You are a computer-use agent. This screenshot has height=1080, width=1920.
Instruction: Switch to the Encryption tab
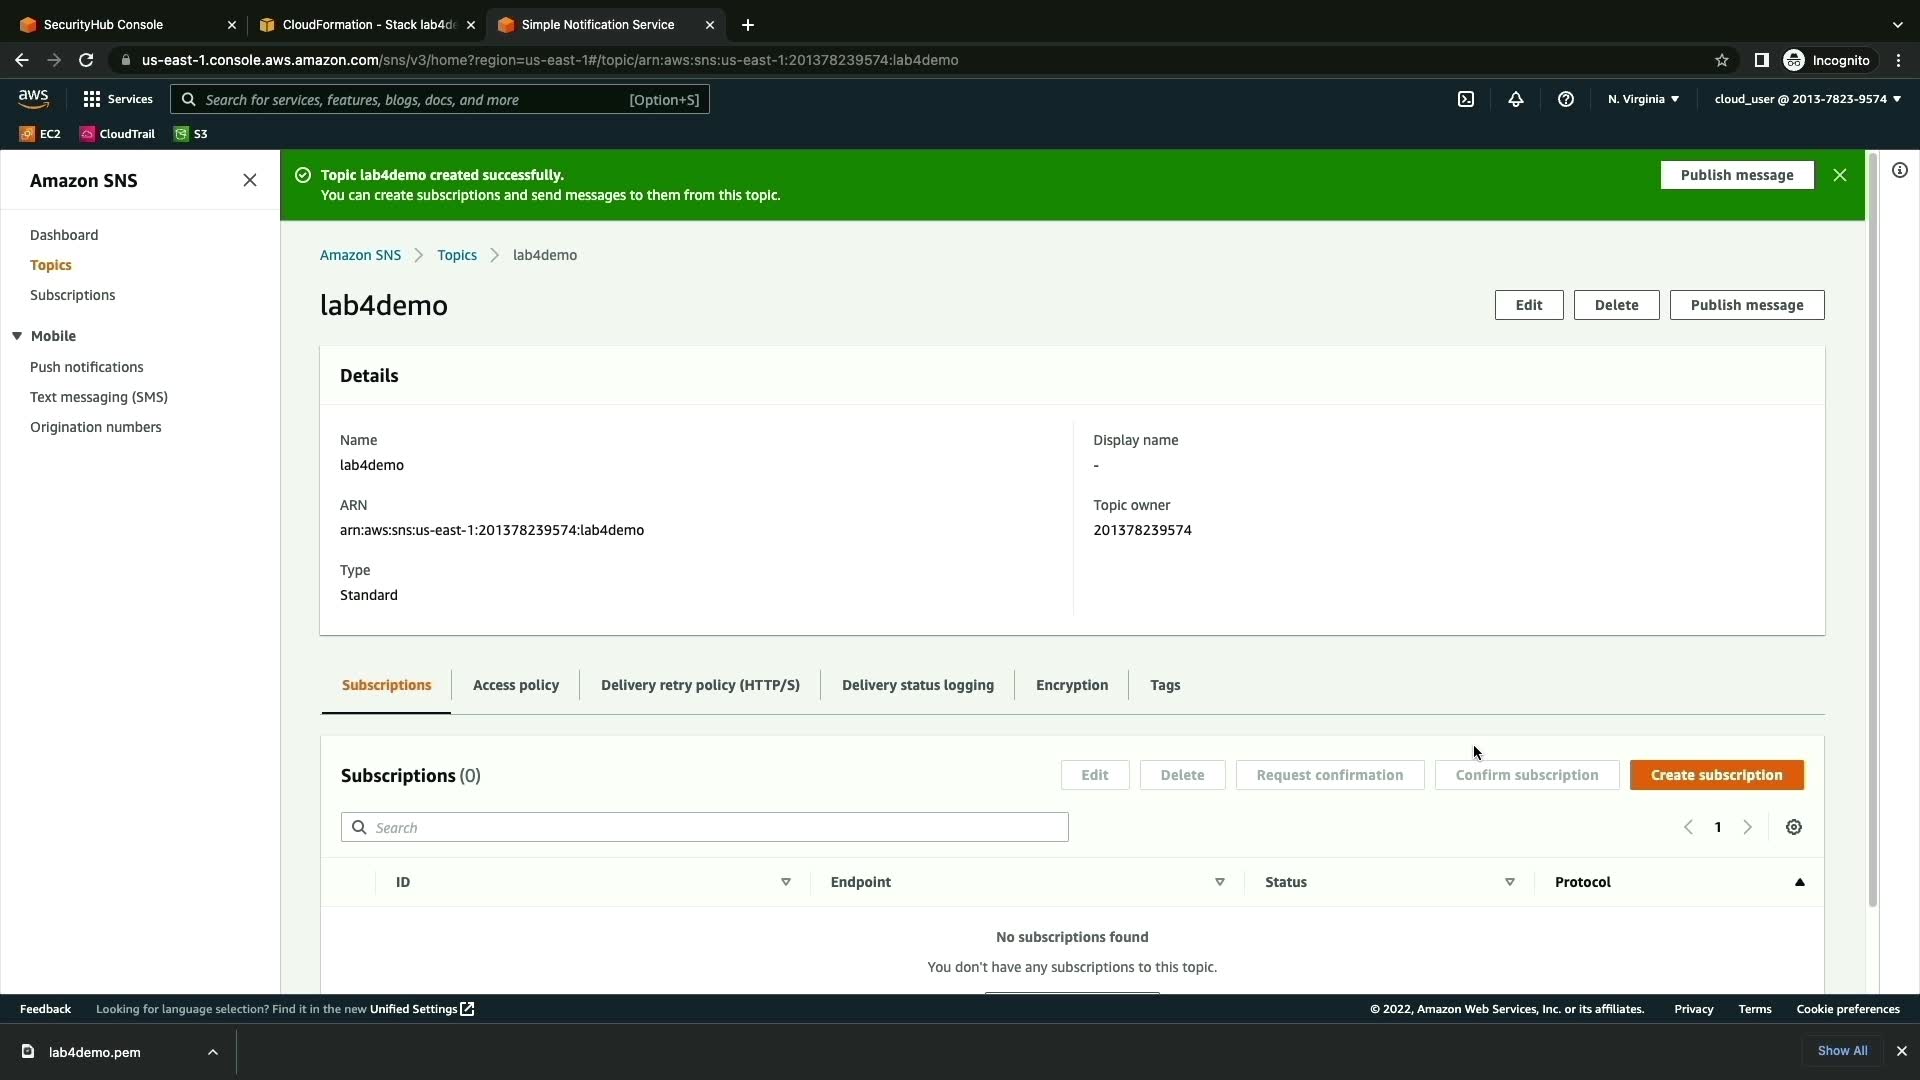pyautogui.click(x=1072, y=685)
